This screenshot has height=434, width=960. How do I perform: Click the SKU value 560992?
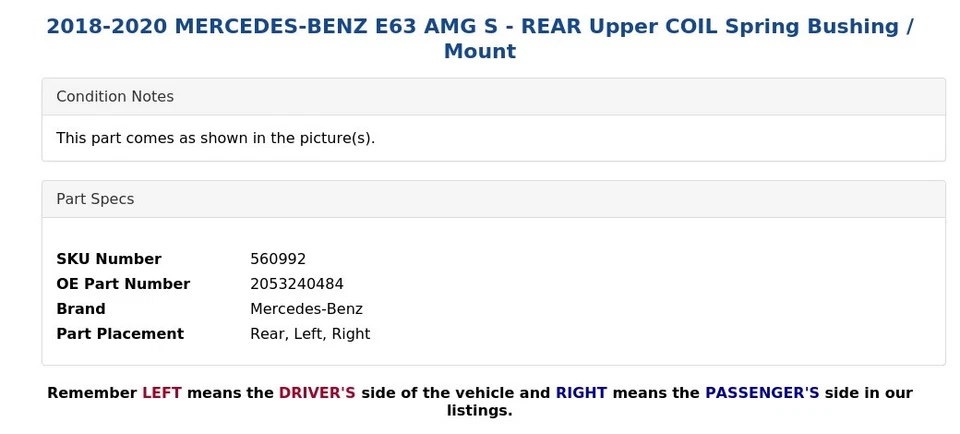pos(278,259)
